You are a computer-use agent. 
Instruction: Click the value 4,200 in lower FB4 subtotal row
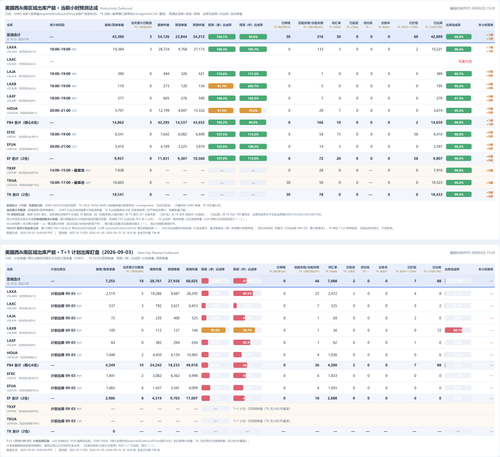tap(333, 365)
